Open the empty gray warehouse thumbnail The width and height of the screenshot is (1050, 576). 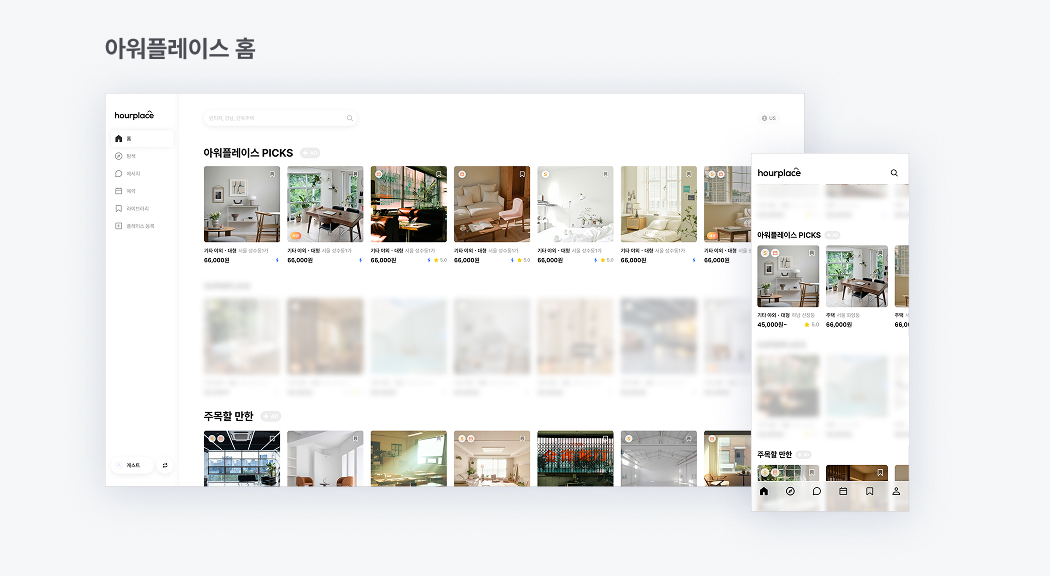pos(659,458)
